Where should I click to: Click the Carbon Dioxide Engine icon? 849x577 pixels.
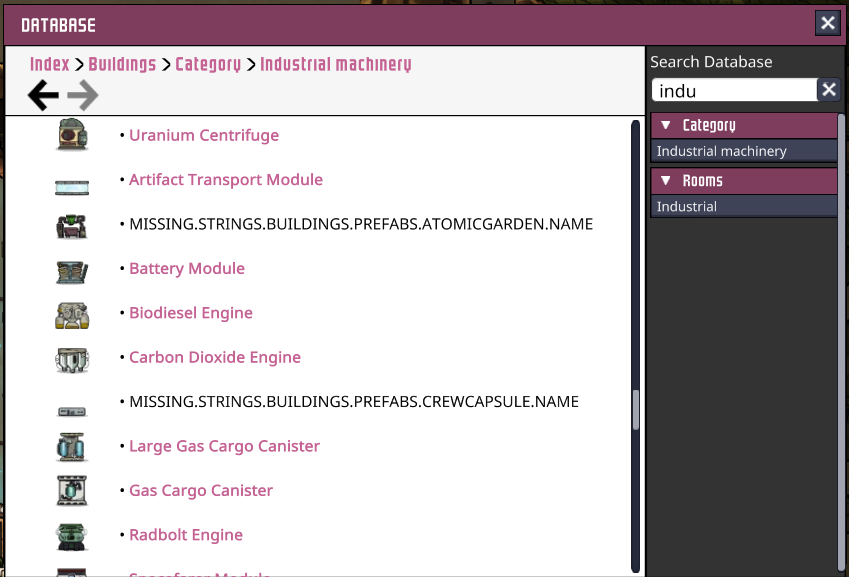click(72, 358)
